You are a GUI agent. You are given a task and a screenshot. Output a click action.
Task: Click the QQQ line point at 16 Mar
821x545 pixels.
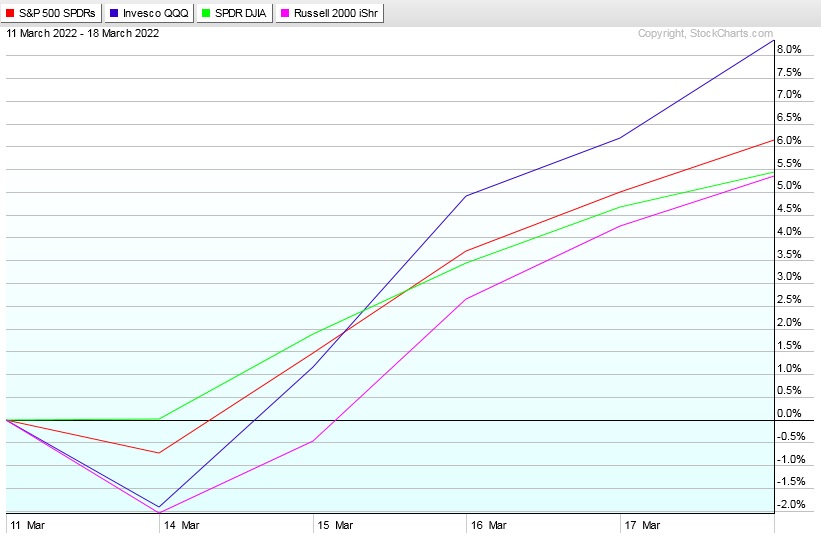[467, 196]
